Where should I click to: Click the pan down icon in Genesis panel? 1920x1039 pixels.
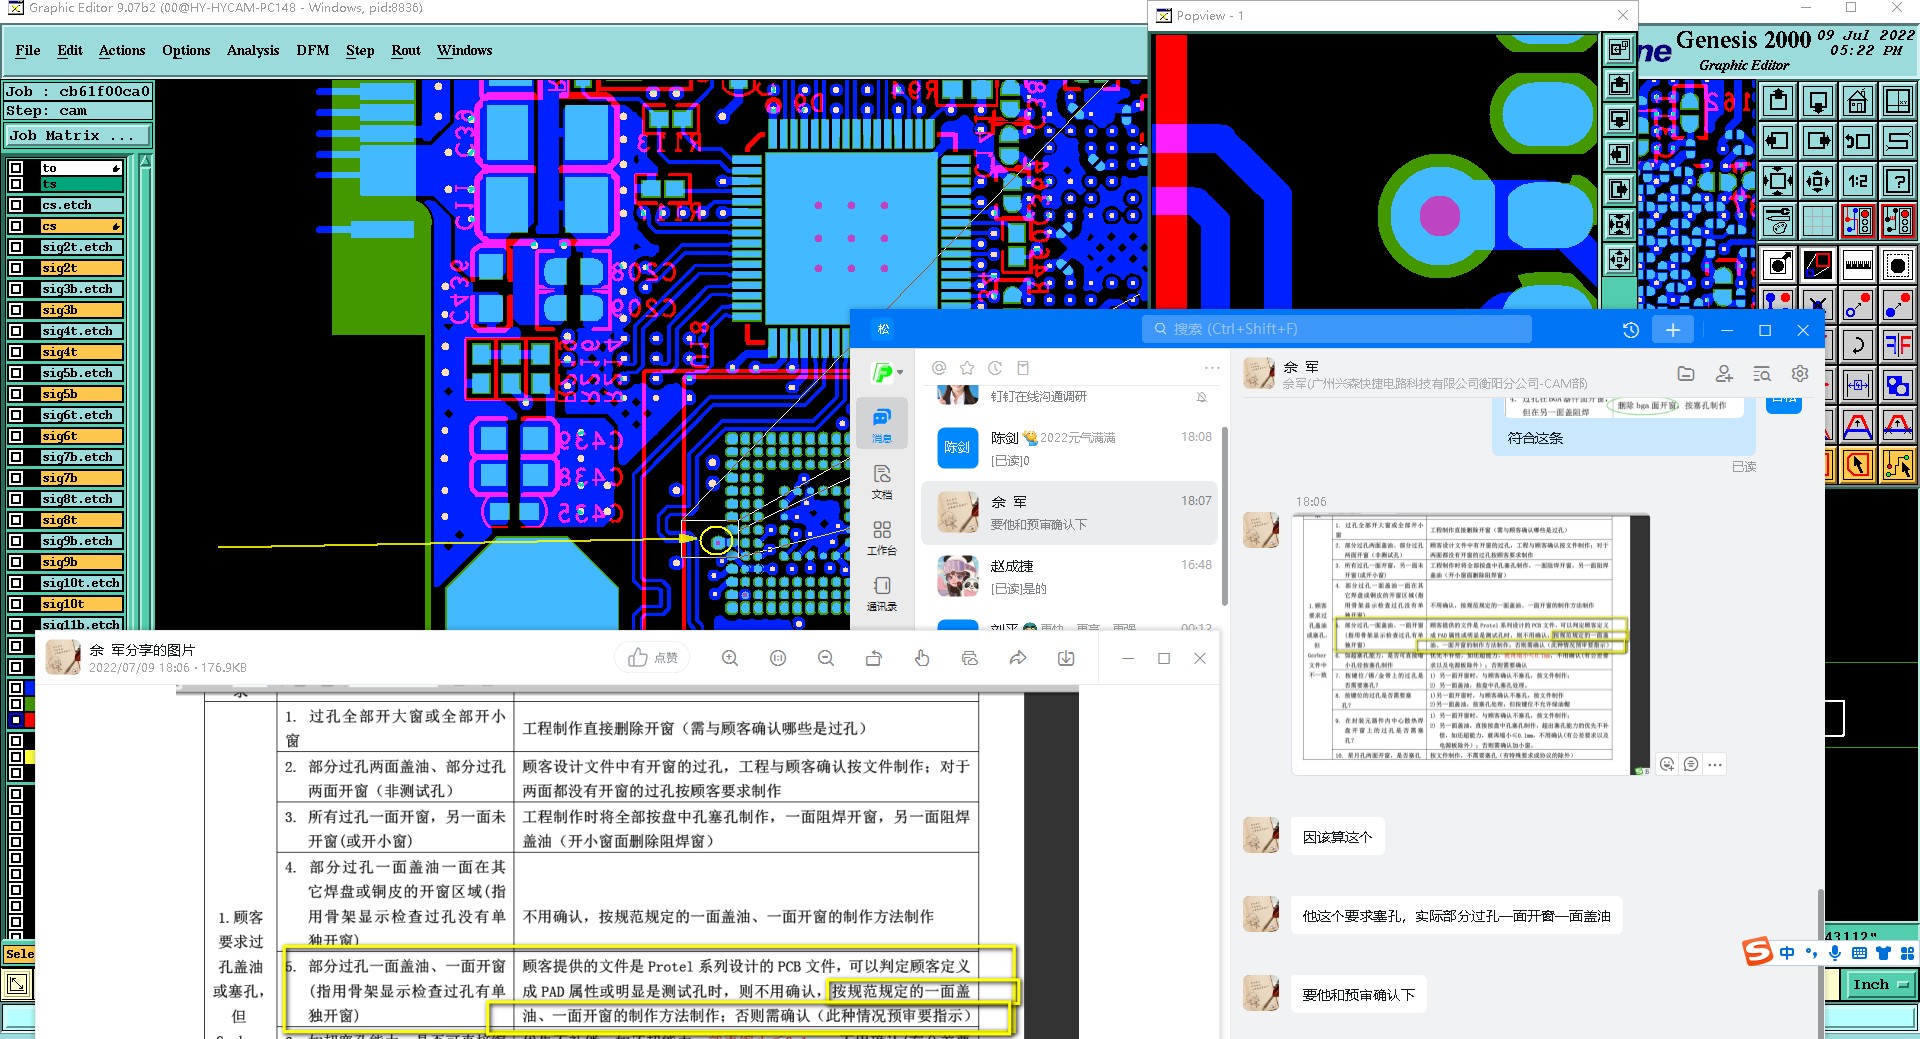[x=1818, y=101]
